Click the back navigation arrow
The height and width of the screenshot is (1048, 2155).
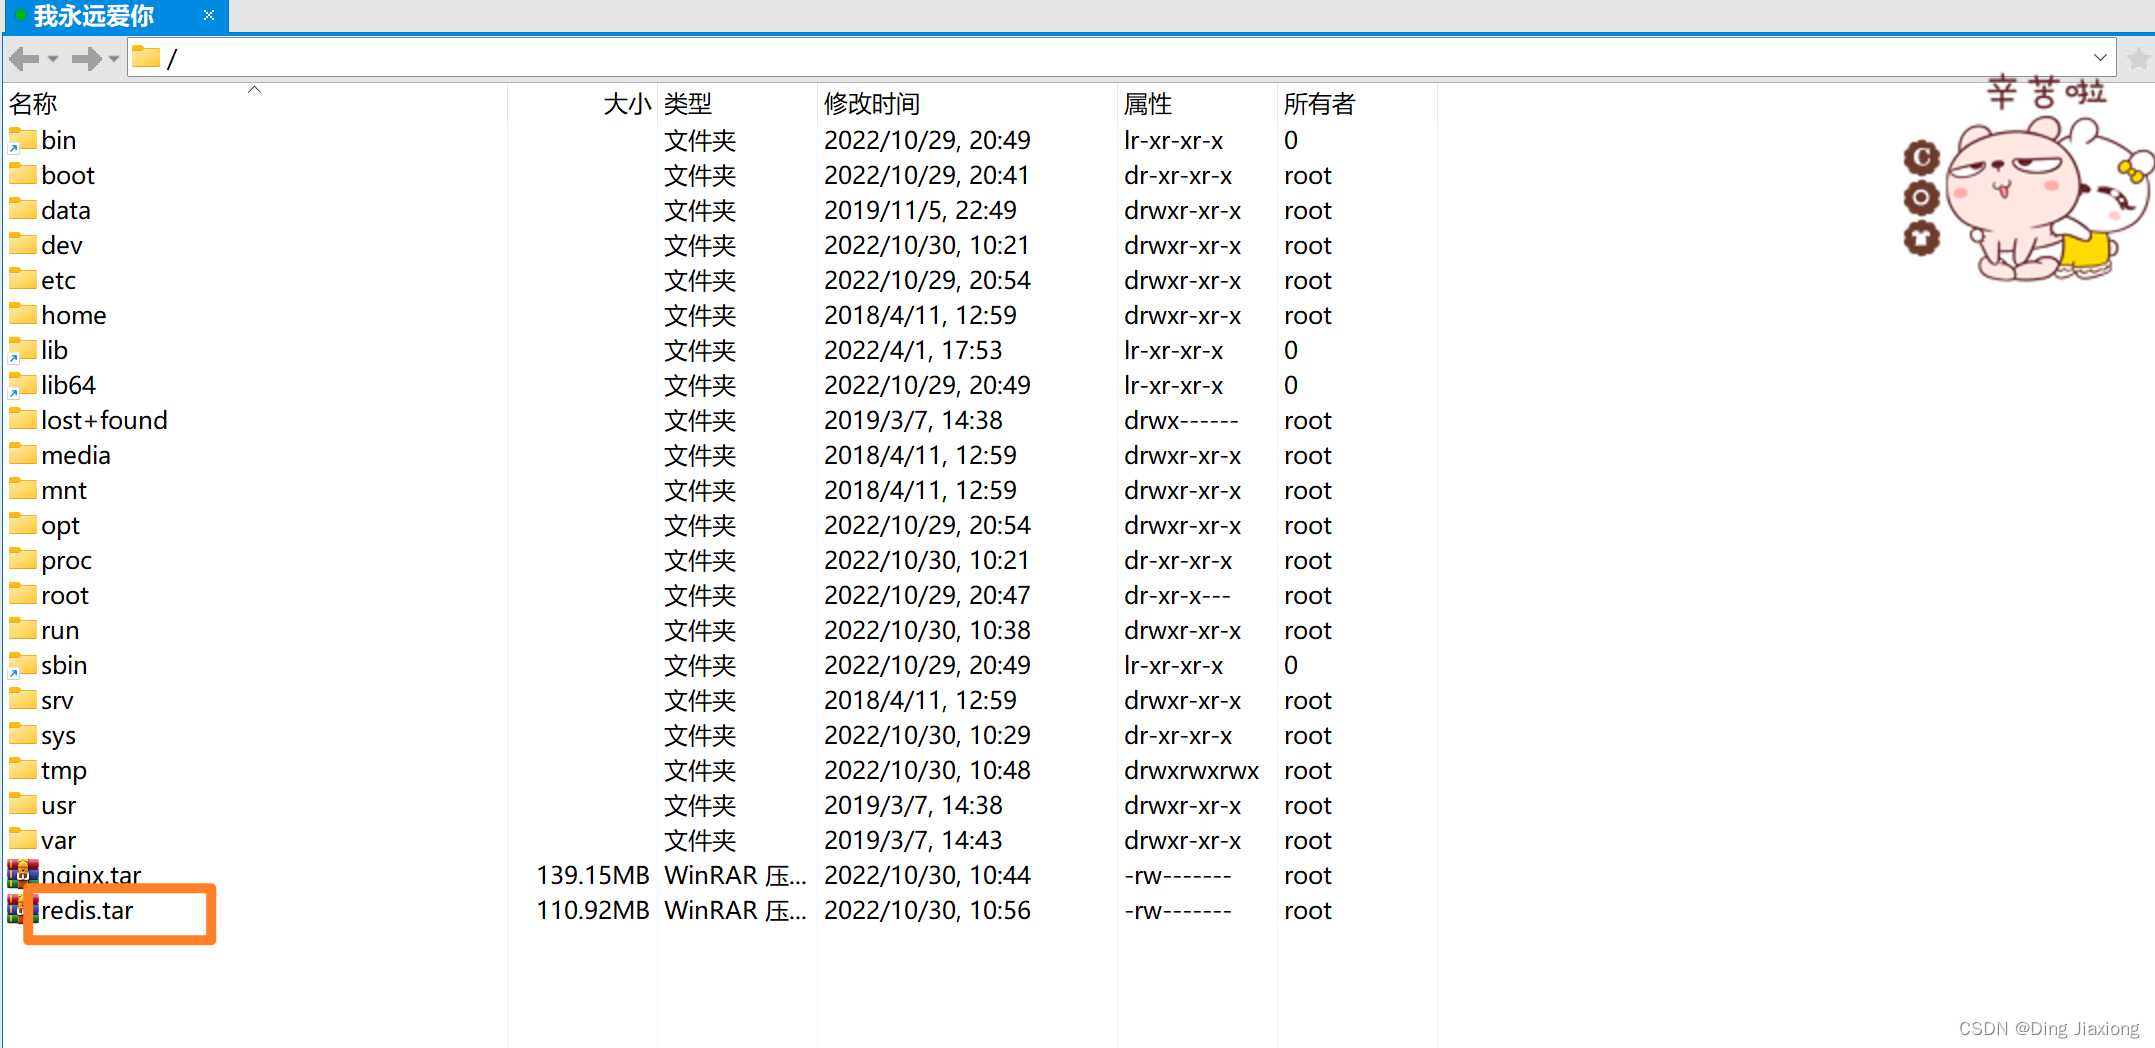point(24,59)
